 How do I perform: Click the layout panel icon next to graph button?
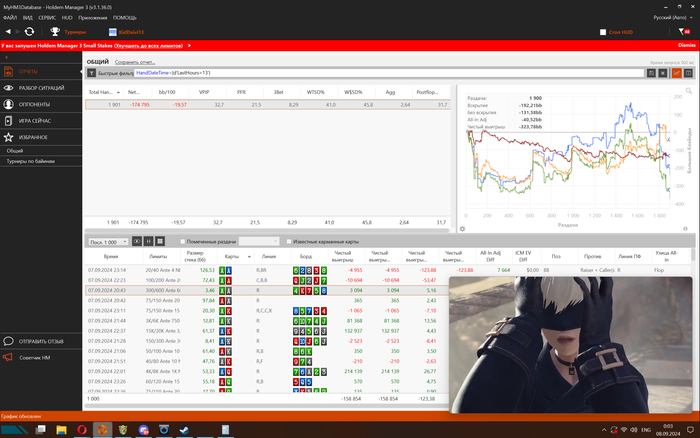point(688,73)
